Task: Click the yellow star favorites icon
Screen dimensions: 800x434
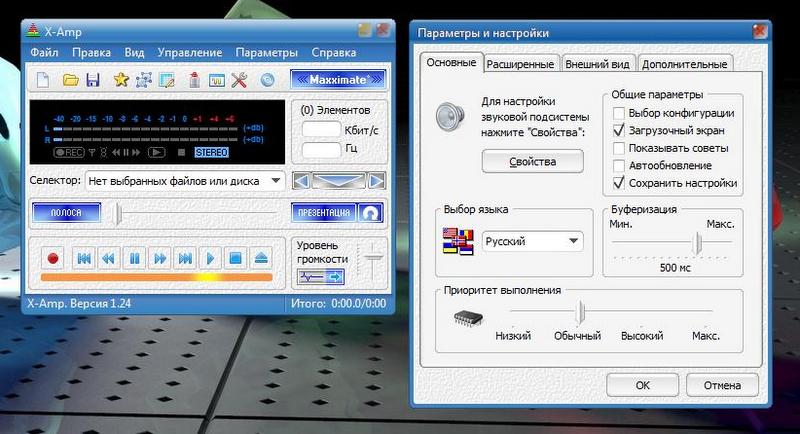Action: (121, 79)
